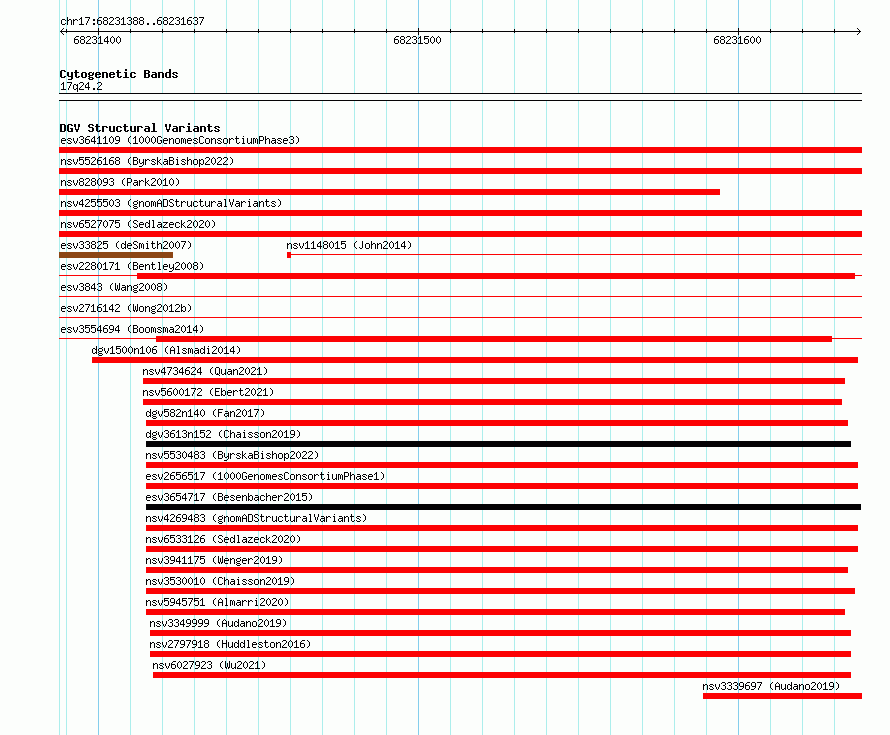
Task: Click the nsv6527075 (Sedlazeck2020) label
Action: [x=138, y=224]
